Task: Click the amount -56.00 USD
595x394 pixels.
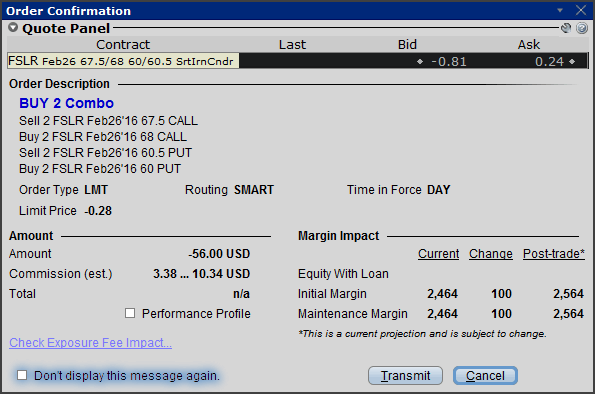Action: [x=219, y=254]
